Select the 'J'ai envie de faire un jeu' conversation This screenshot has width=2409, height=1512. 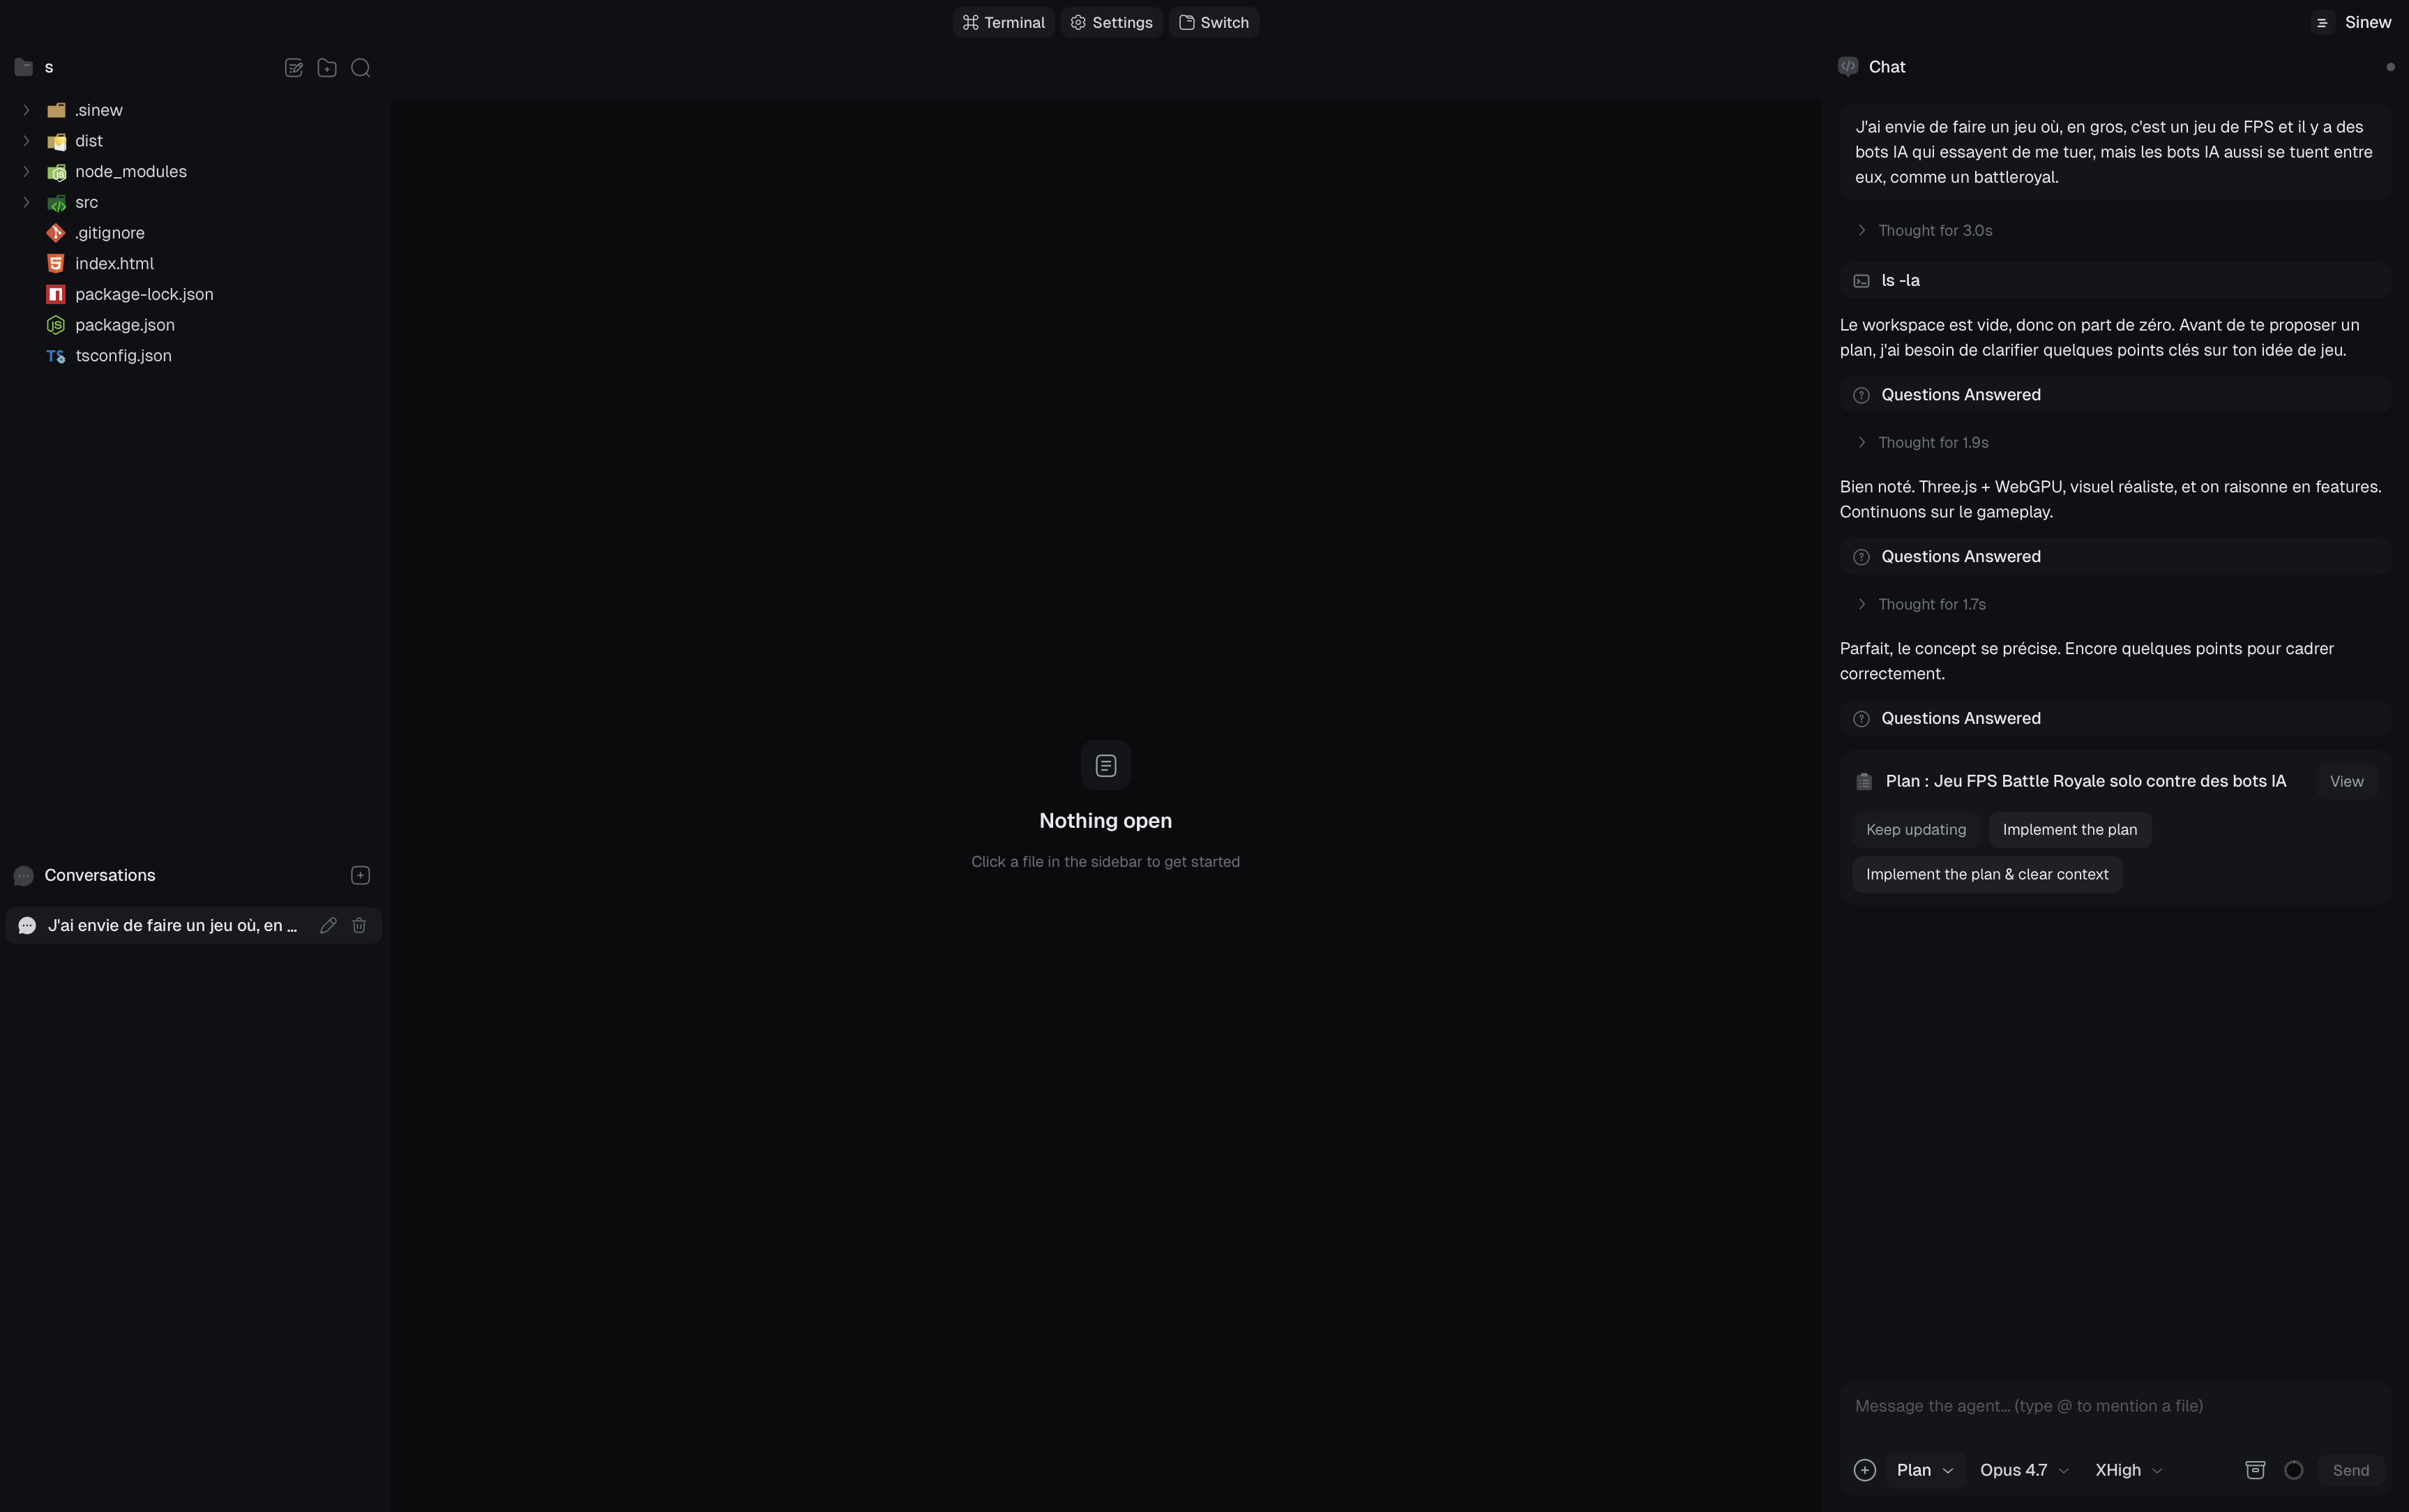click(x=193, y=925)
